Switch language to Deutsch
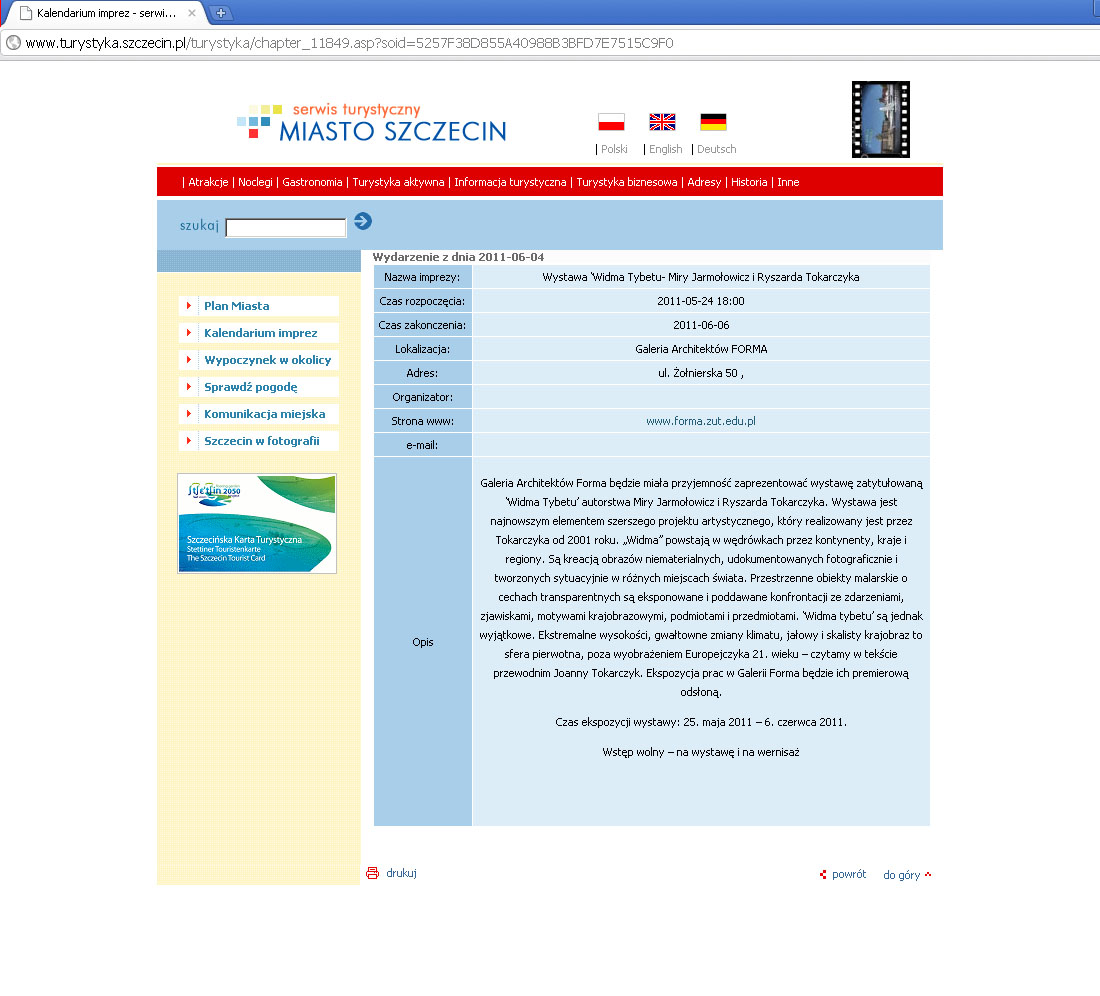 click(x=717, y=149)
